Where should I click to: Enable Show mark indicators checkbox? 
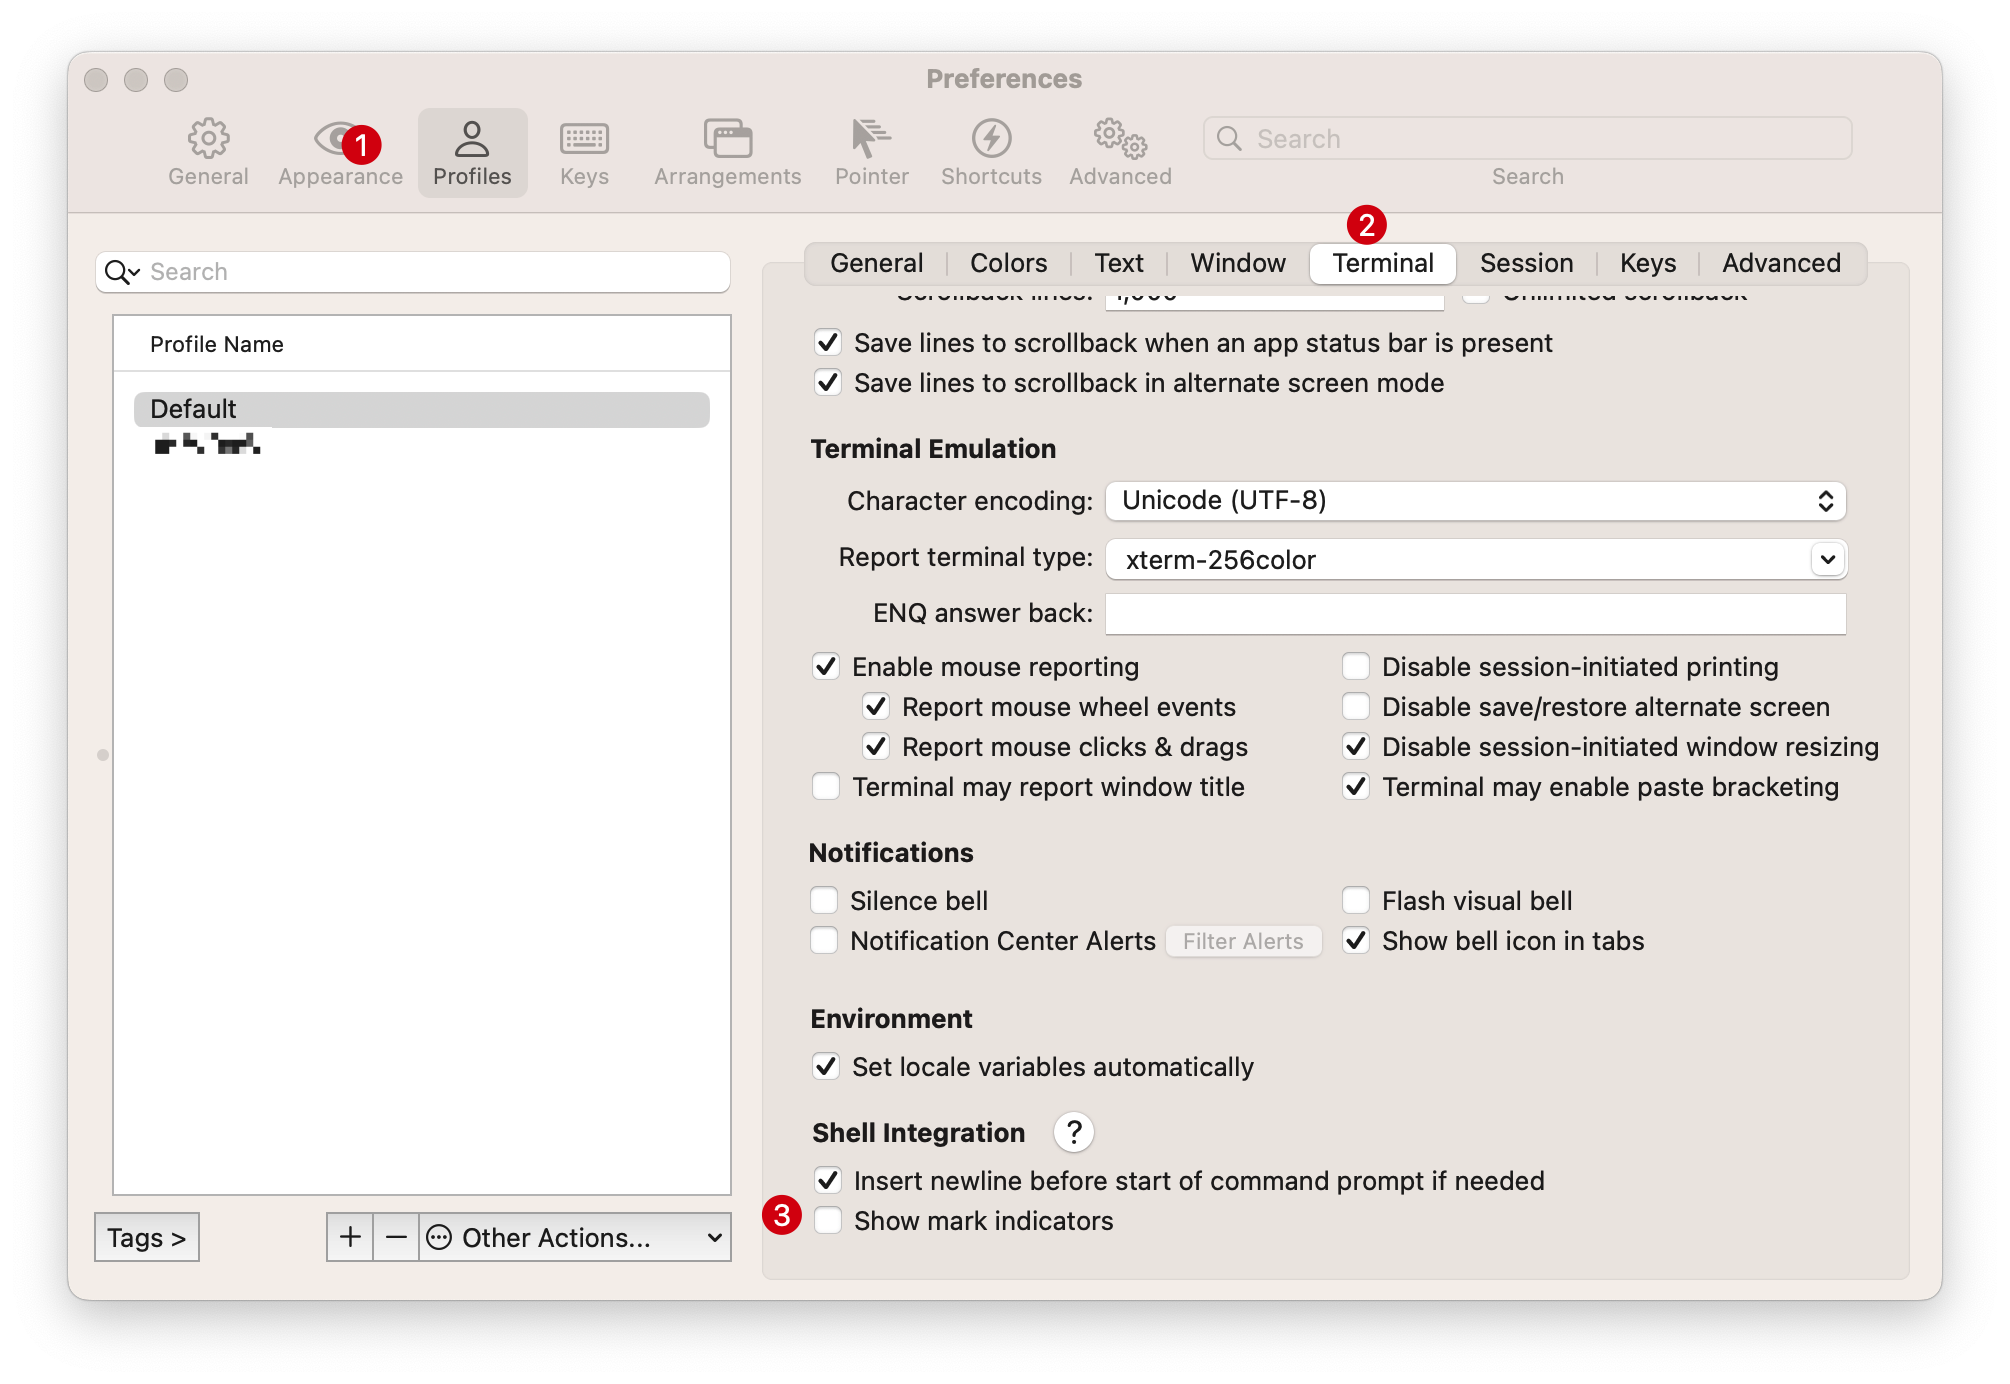point(828,1220)
